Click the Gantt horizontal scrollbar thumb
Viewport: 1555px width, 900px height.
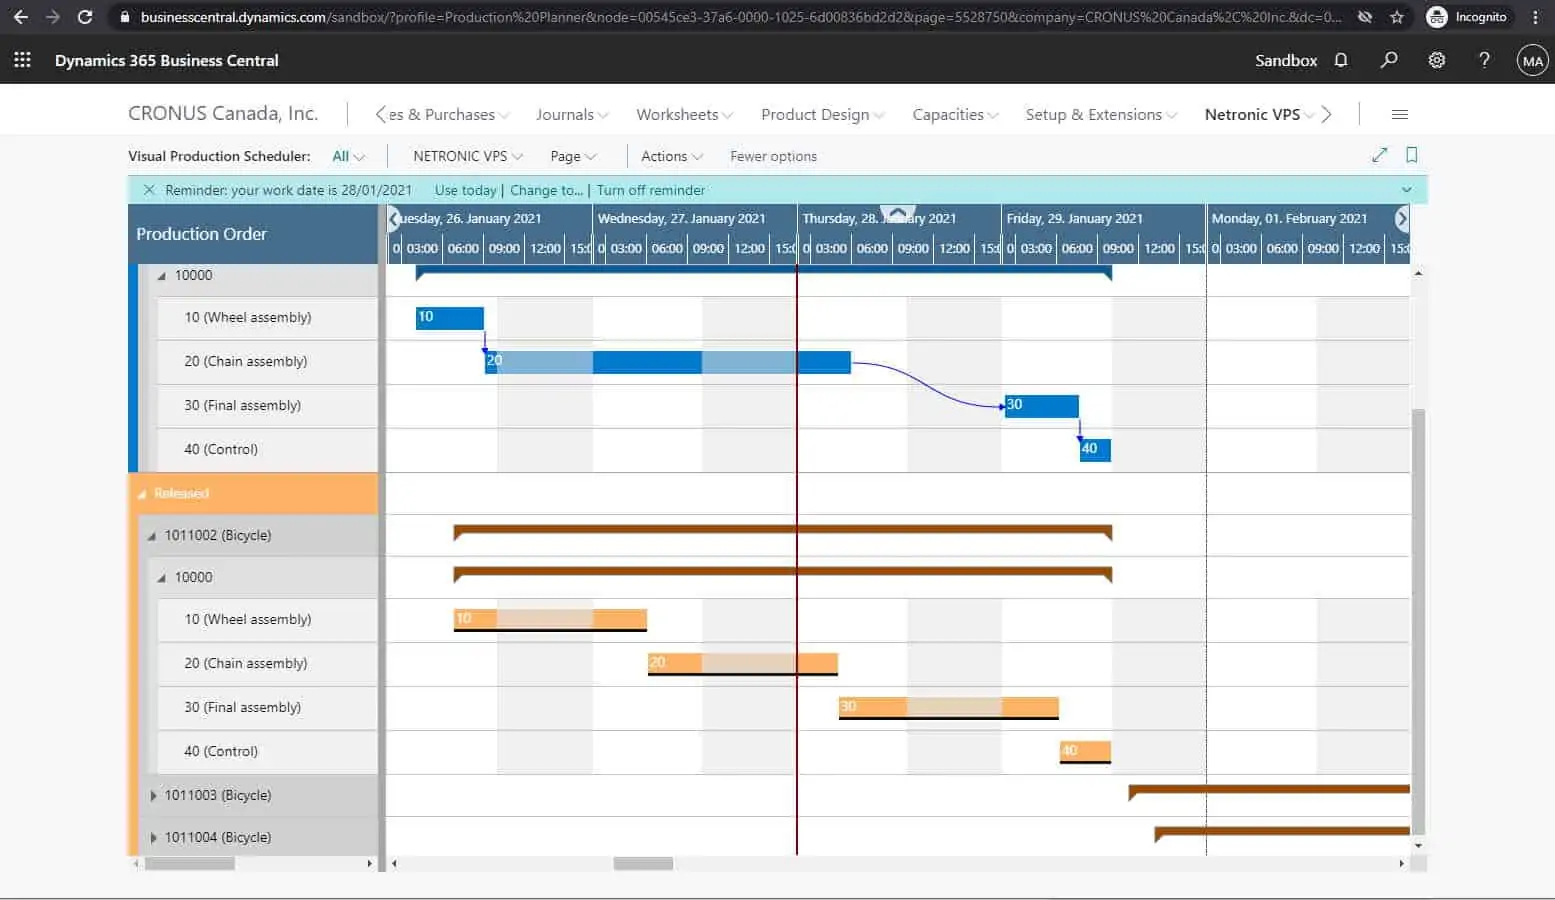pyautogui.click(x=643, y=863)
